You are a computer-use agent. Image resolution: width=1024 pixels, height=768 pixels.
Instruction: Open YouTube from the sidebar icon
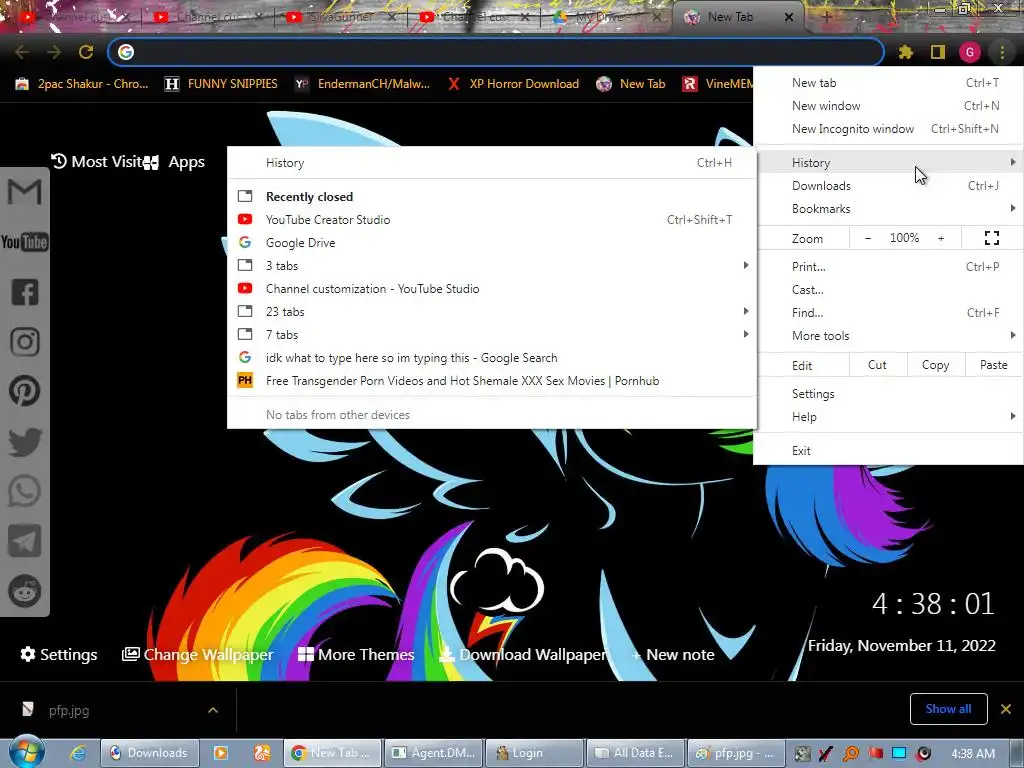25,242
